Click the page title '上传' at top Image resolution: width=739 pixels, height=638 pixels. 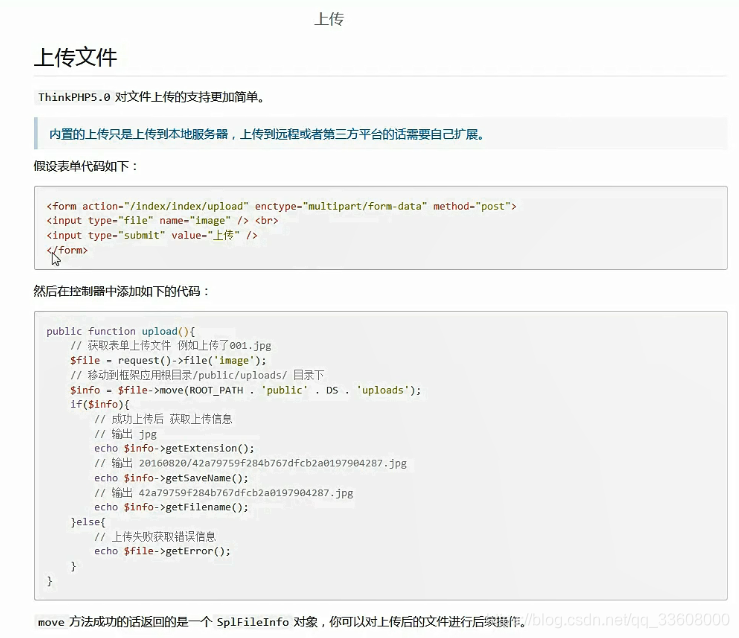[329, 19]
